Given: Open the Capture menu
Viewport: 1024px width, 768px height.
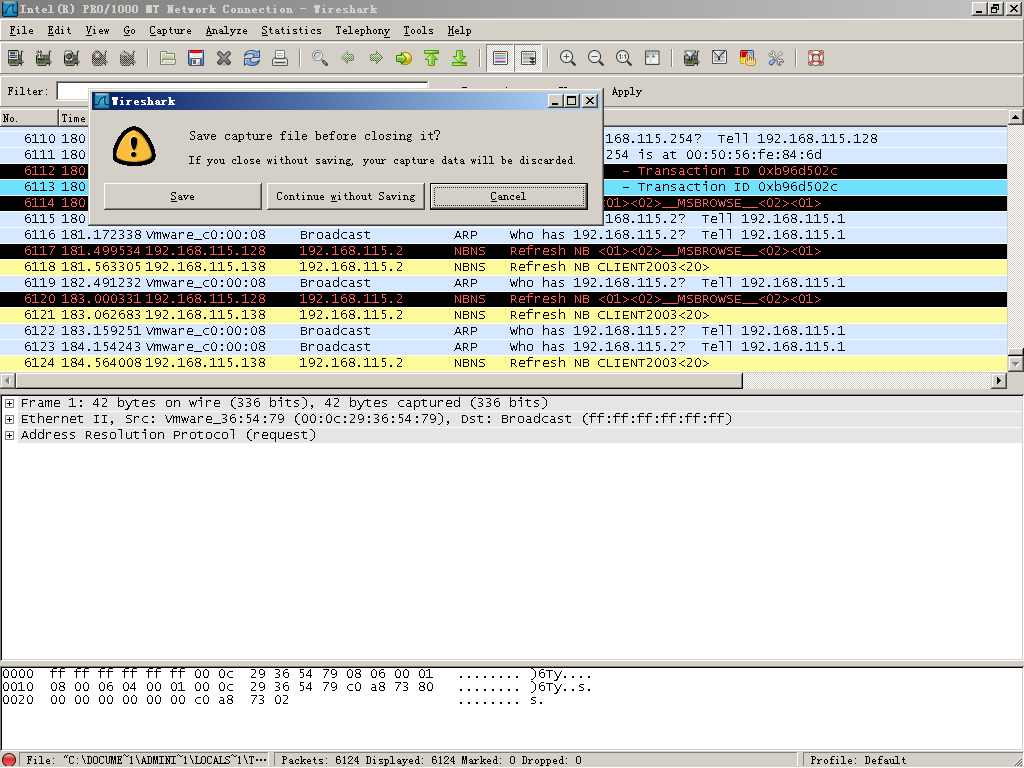Looking at the screenshot, I should pyautogui.click(x=170, y=31).
